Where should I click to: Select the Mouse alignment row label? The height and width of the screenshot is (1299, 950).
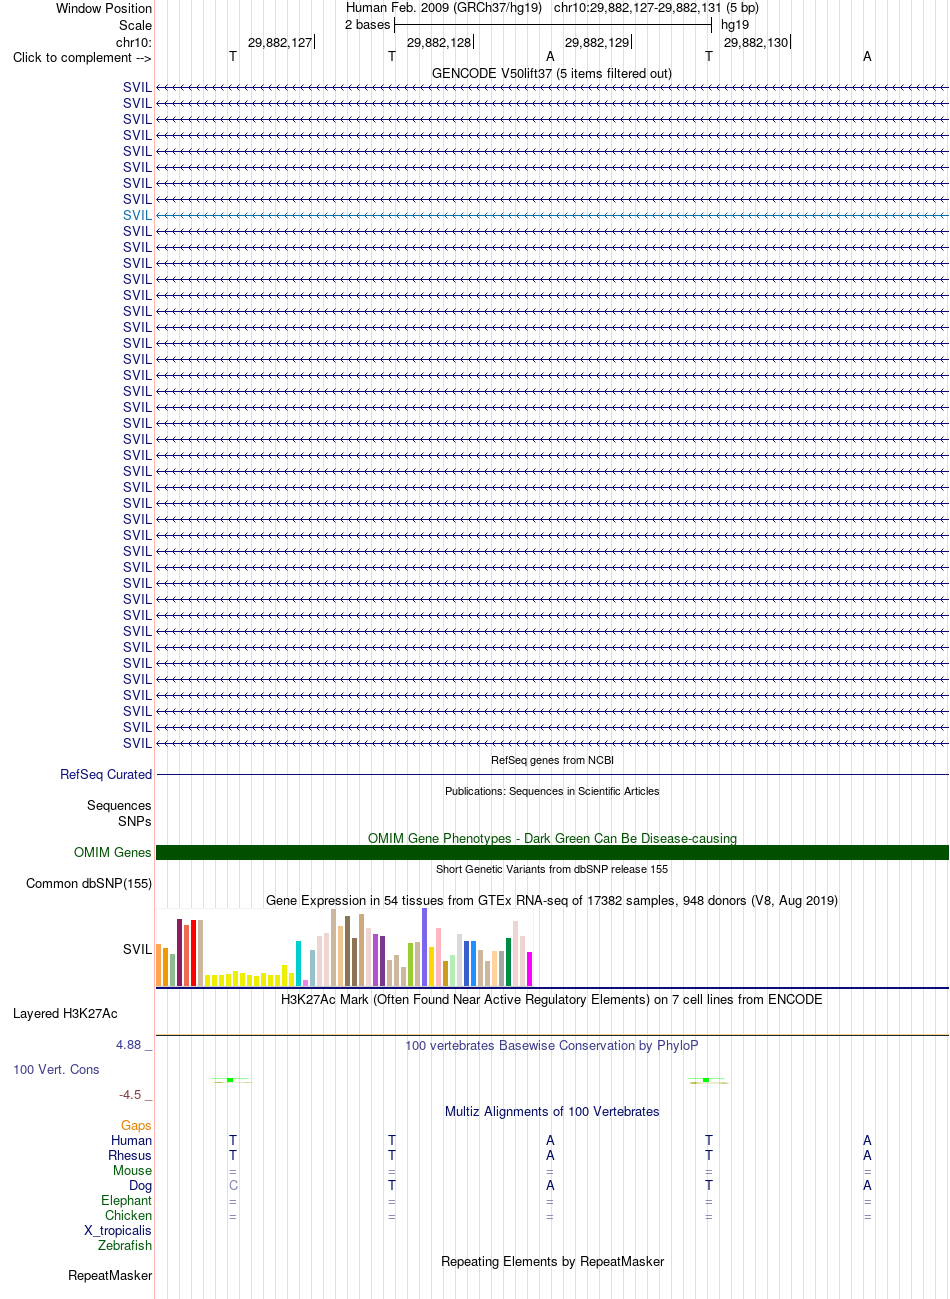tap(132, 1170)
